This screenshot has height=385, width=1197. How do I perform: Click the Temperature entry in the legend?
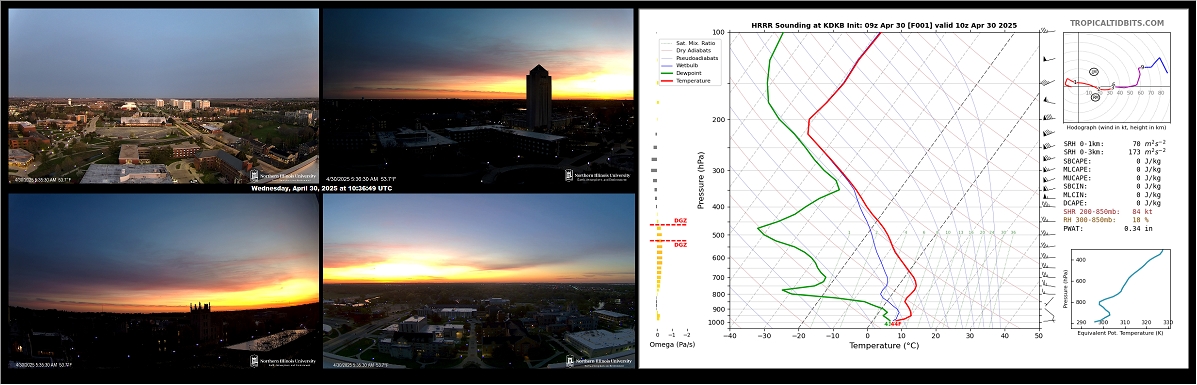(693, 80)
